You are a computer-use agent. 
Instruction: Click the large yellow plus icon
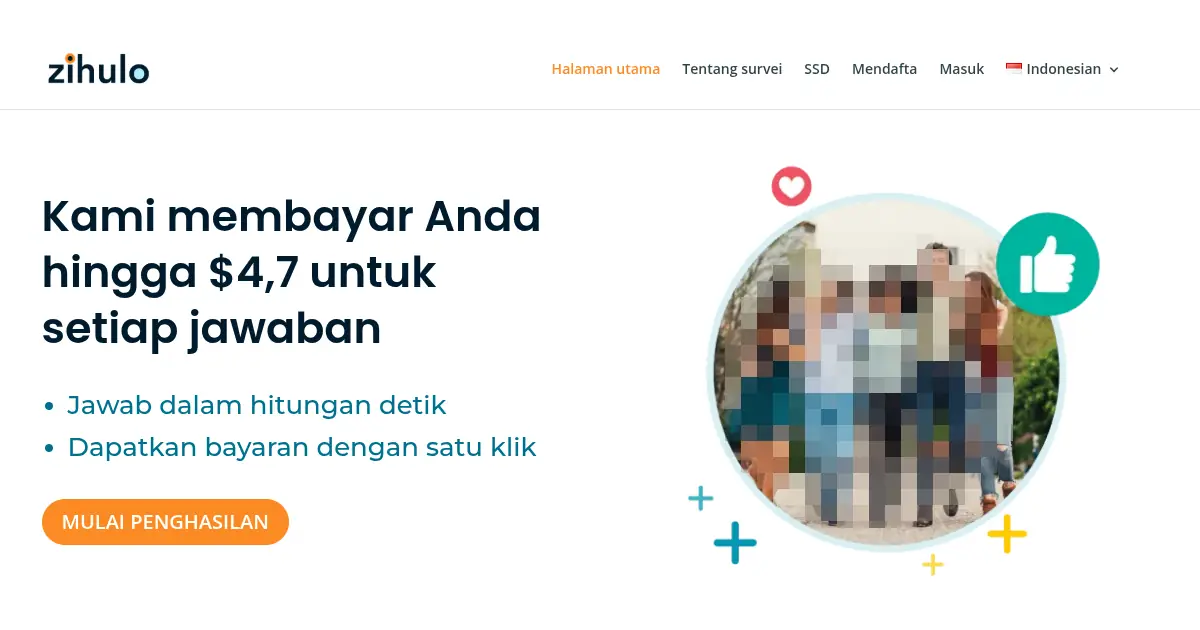click(x=1007, y=534)
